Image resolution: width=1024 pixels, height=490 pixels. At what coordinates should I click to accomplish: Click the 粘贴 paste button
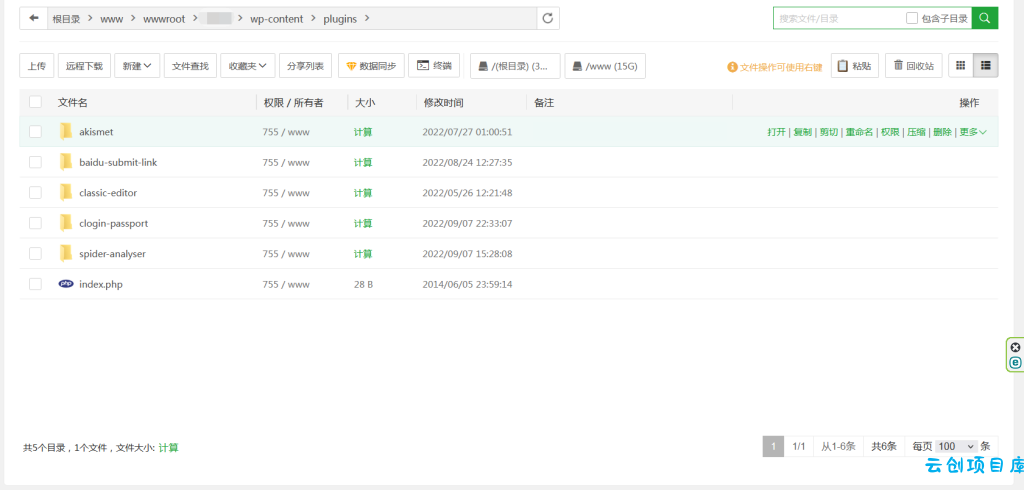[855, 65]
